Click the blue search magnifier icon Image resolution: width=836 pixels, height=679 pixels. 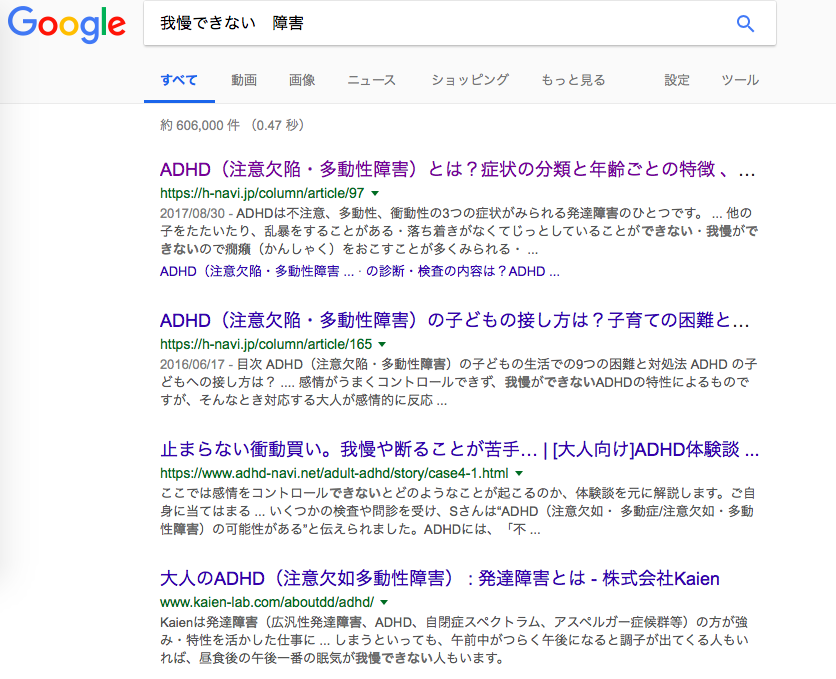745,23
